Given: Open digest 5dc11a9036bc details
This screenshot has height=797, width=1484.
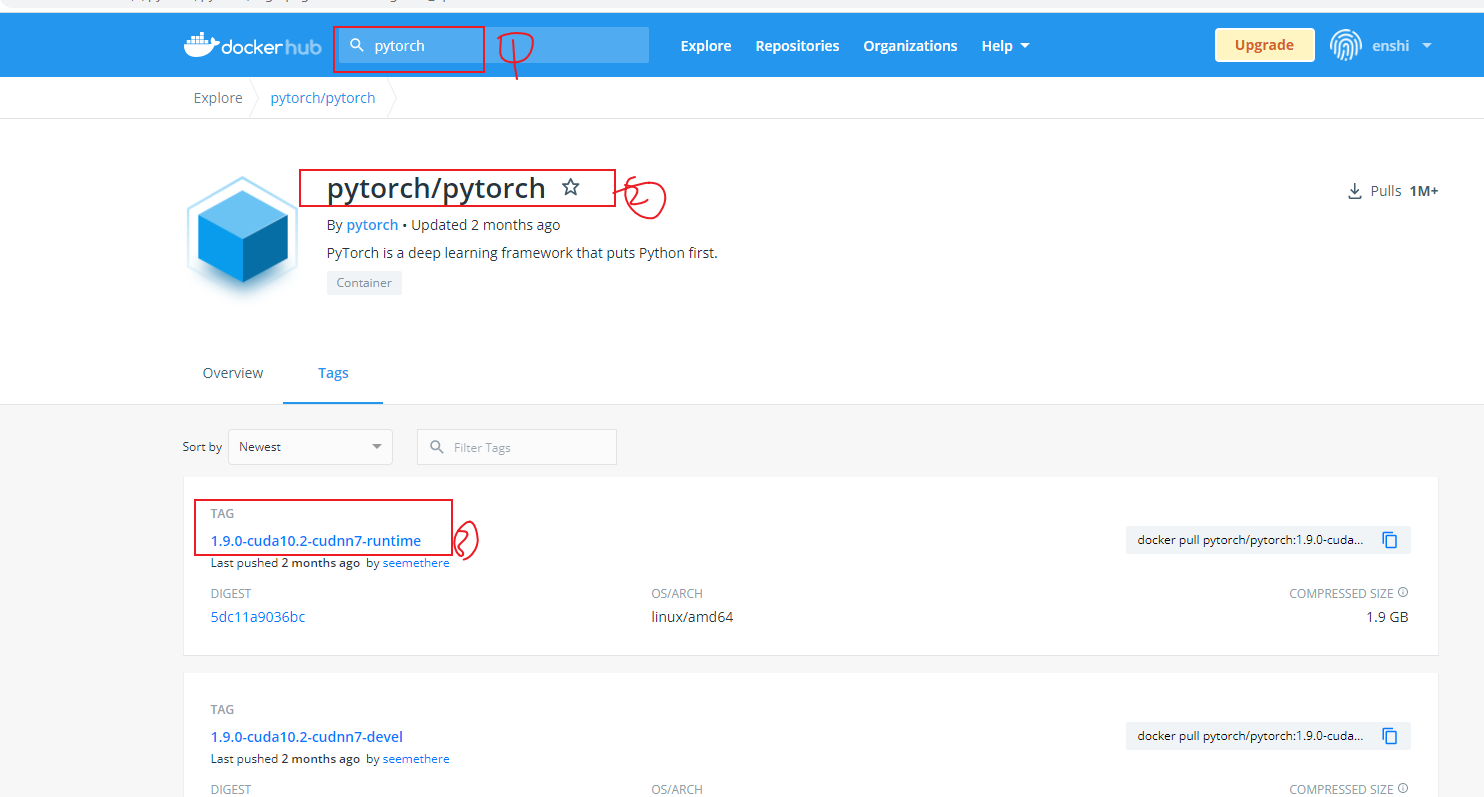Looking at the screenshot, I should 258,616.
